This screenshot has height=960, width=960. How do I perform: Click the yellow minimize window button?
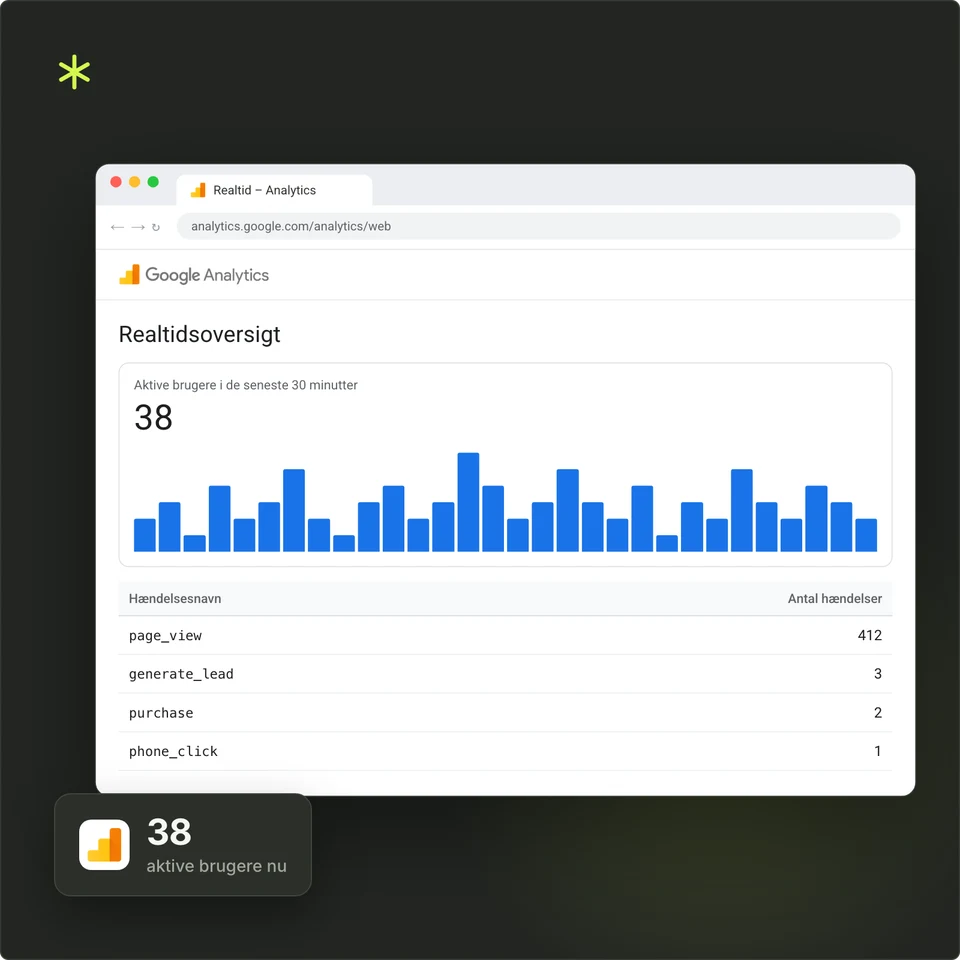click(x=135, y=182)
